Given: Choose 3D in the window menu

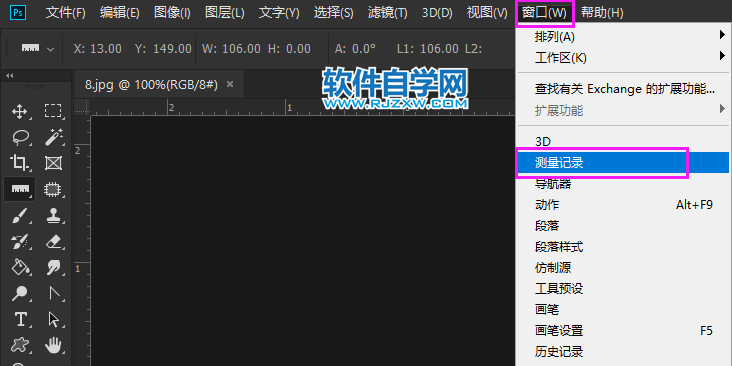Looking at the screenshot, I should [x=624, y=141].
